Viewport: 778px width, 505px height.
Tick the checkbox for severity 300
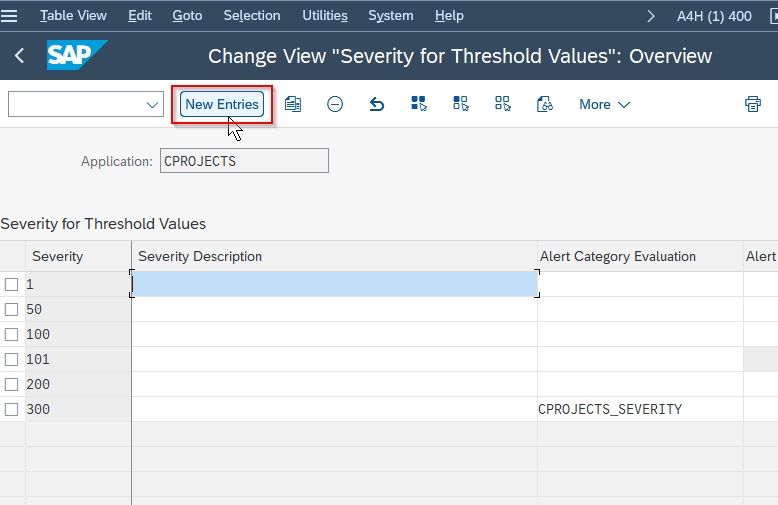[x=11, y=409]
